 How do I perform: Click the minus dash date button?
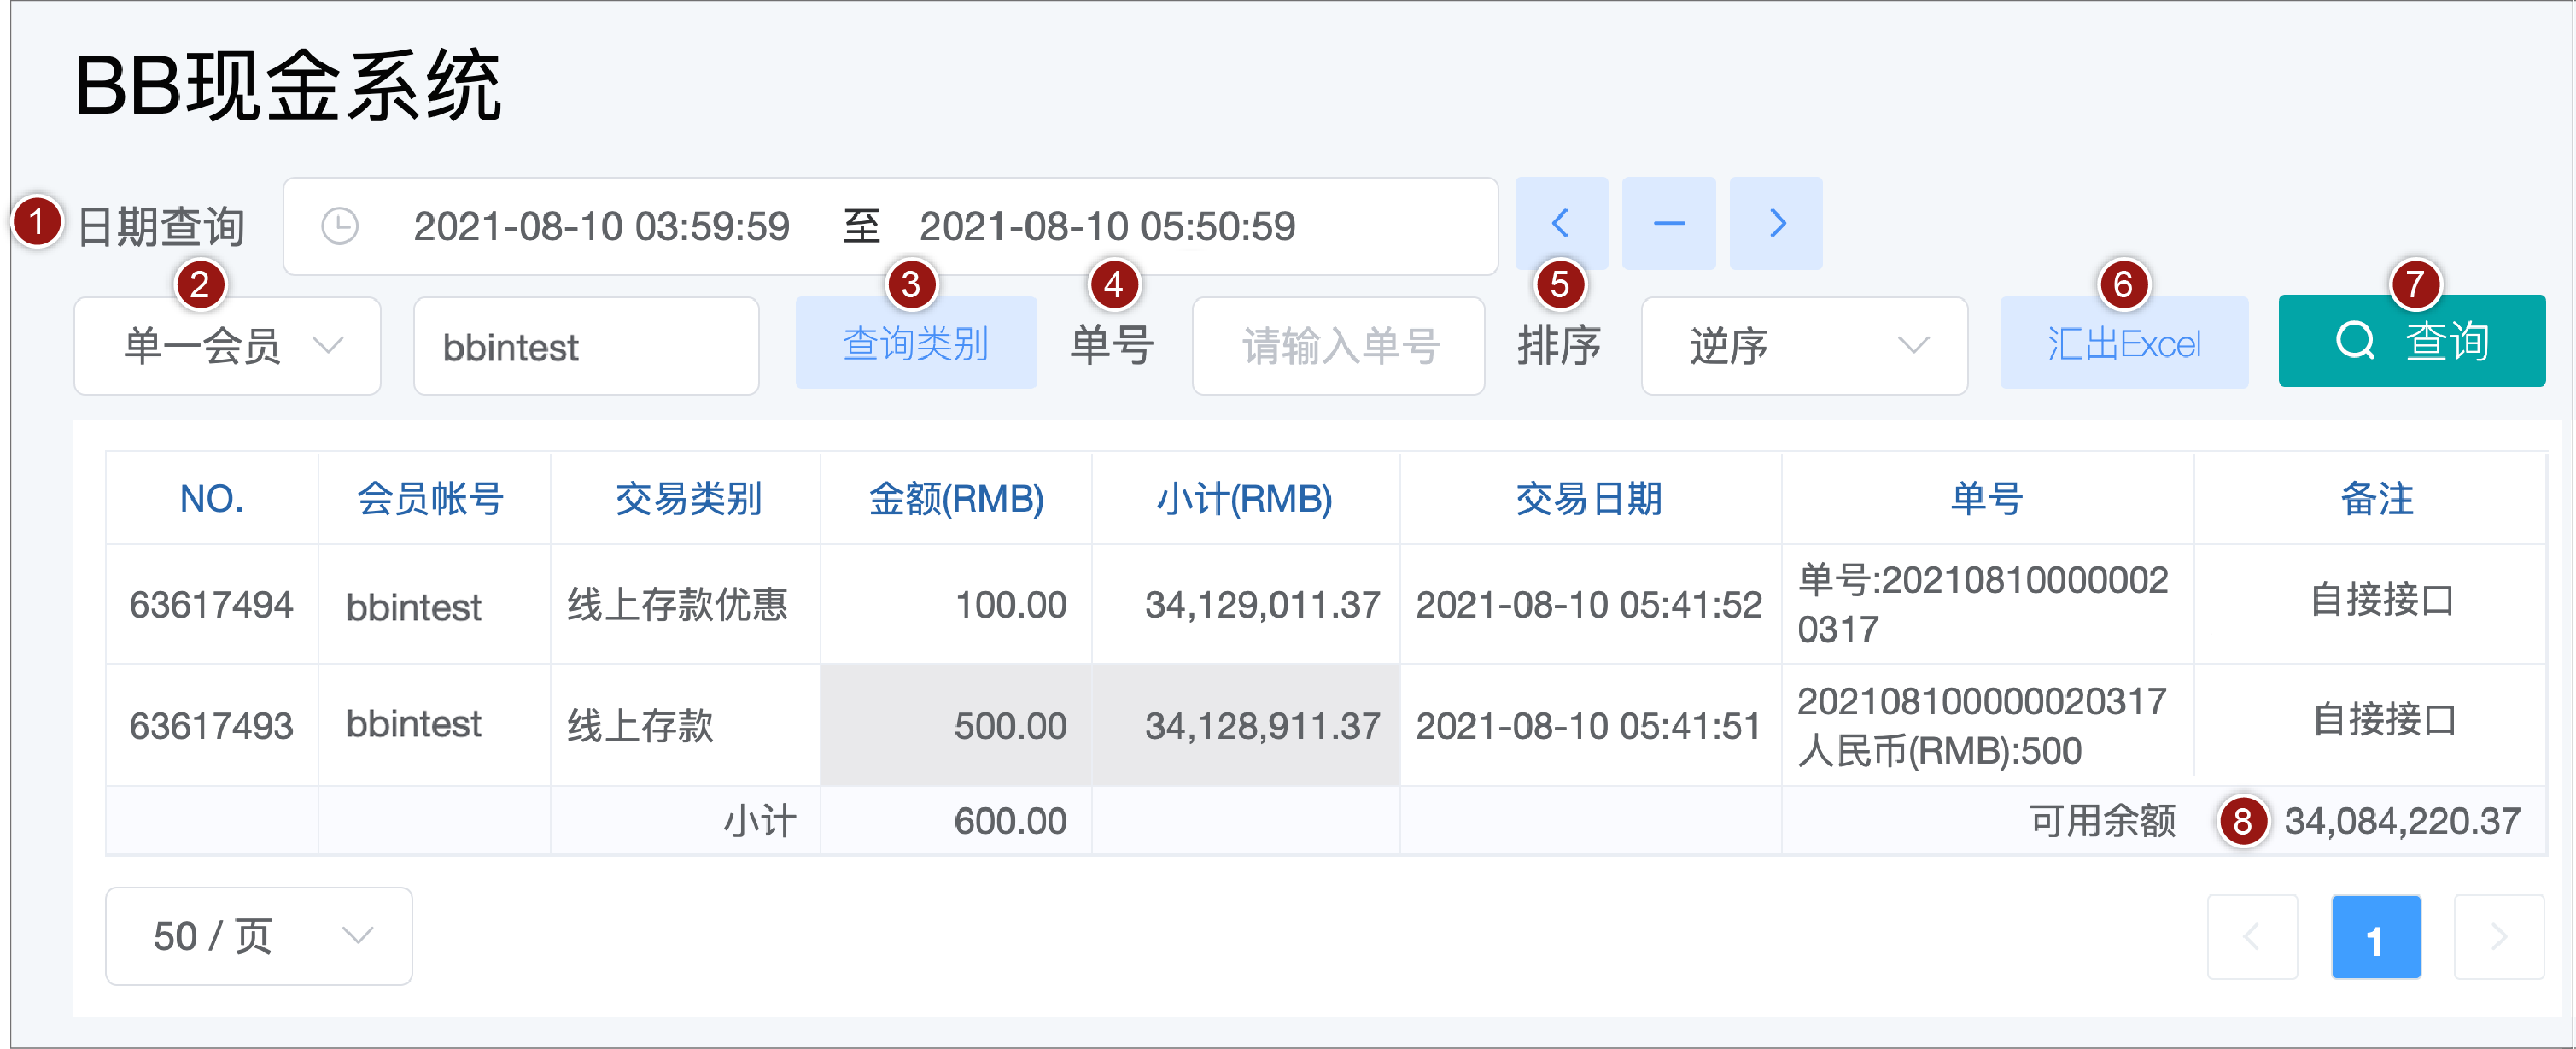tap(1668, 223)
